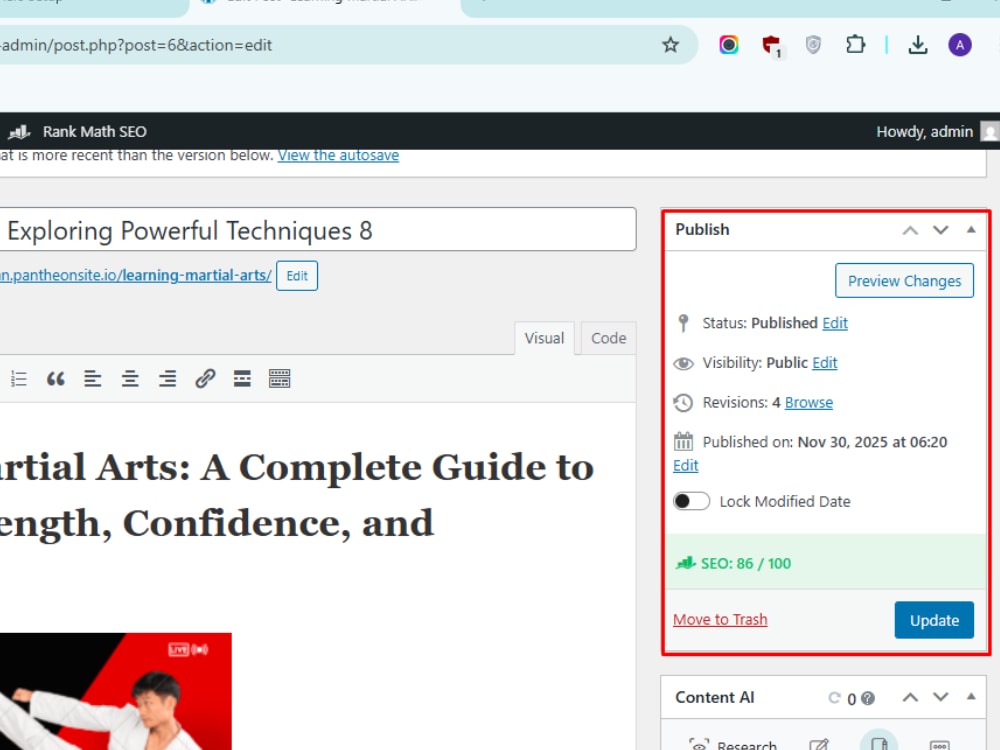Align text right in the editor
The width and height of the screenshot is (1000, 750).
click(167, 379)
